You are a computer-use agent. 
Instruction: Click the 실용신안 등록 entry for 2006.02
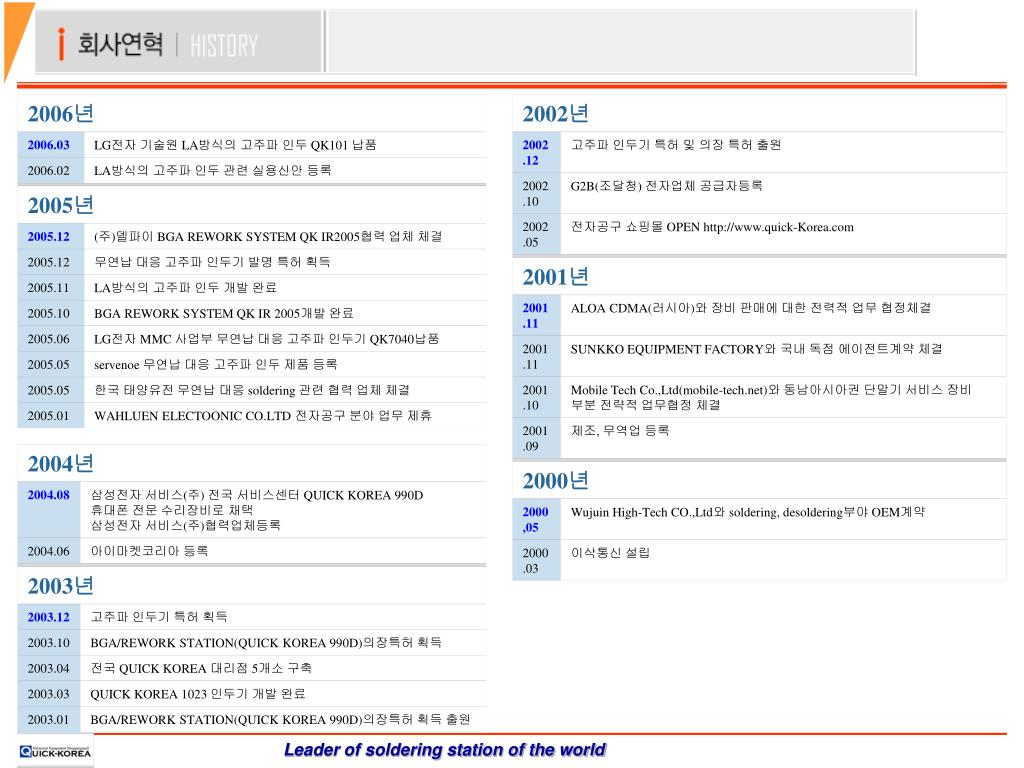point(212,170)
